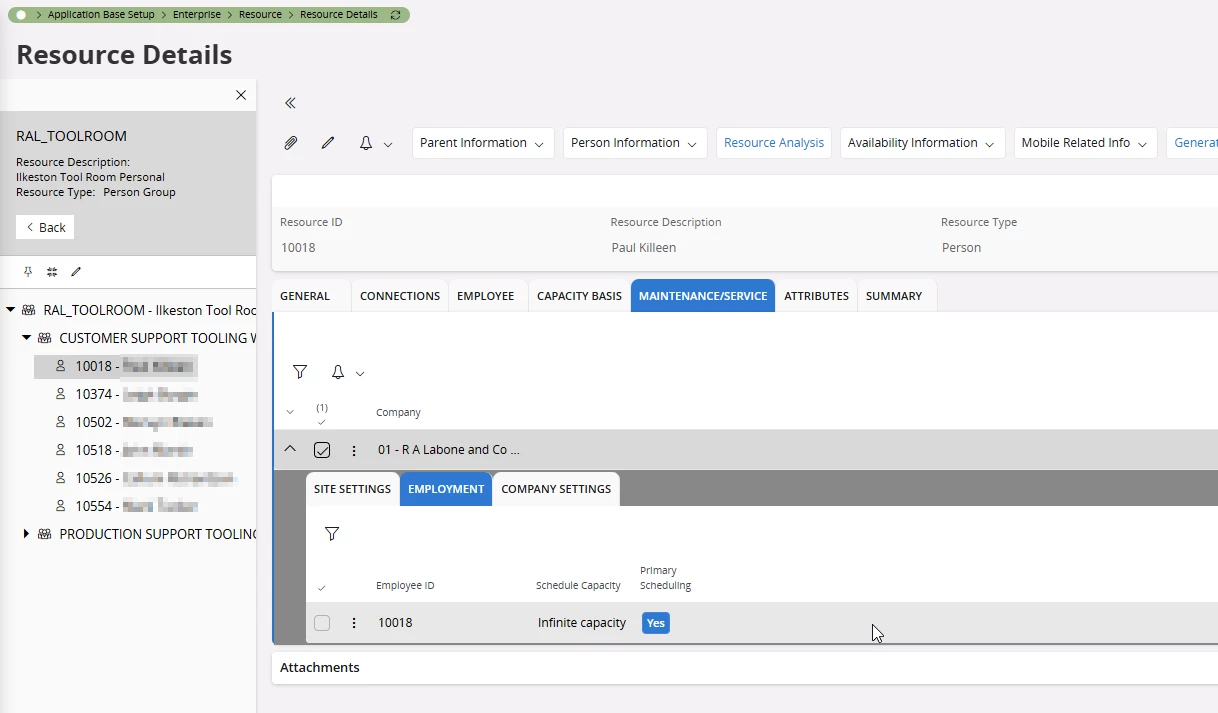The image size is (1218, 713).
Task: Click the pencil edit icon in toolbar
Action: click(328, 143)
